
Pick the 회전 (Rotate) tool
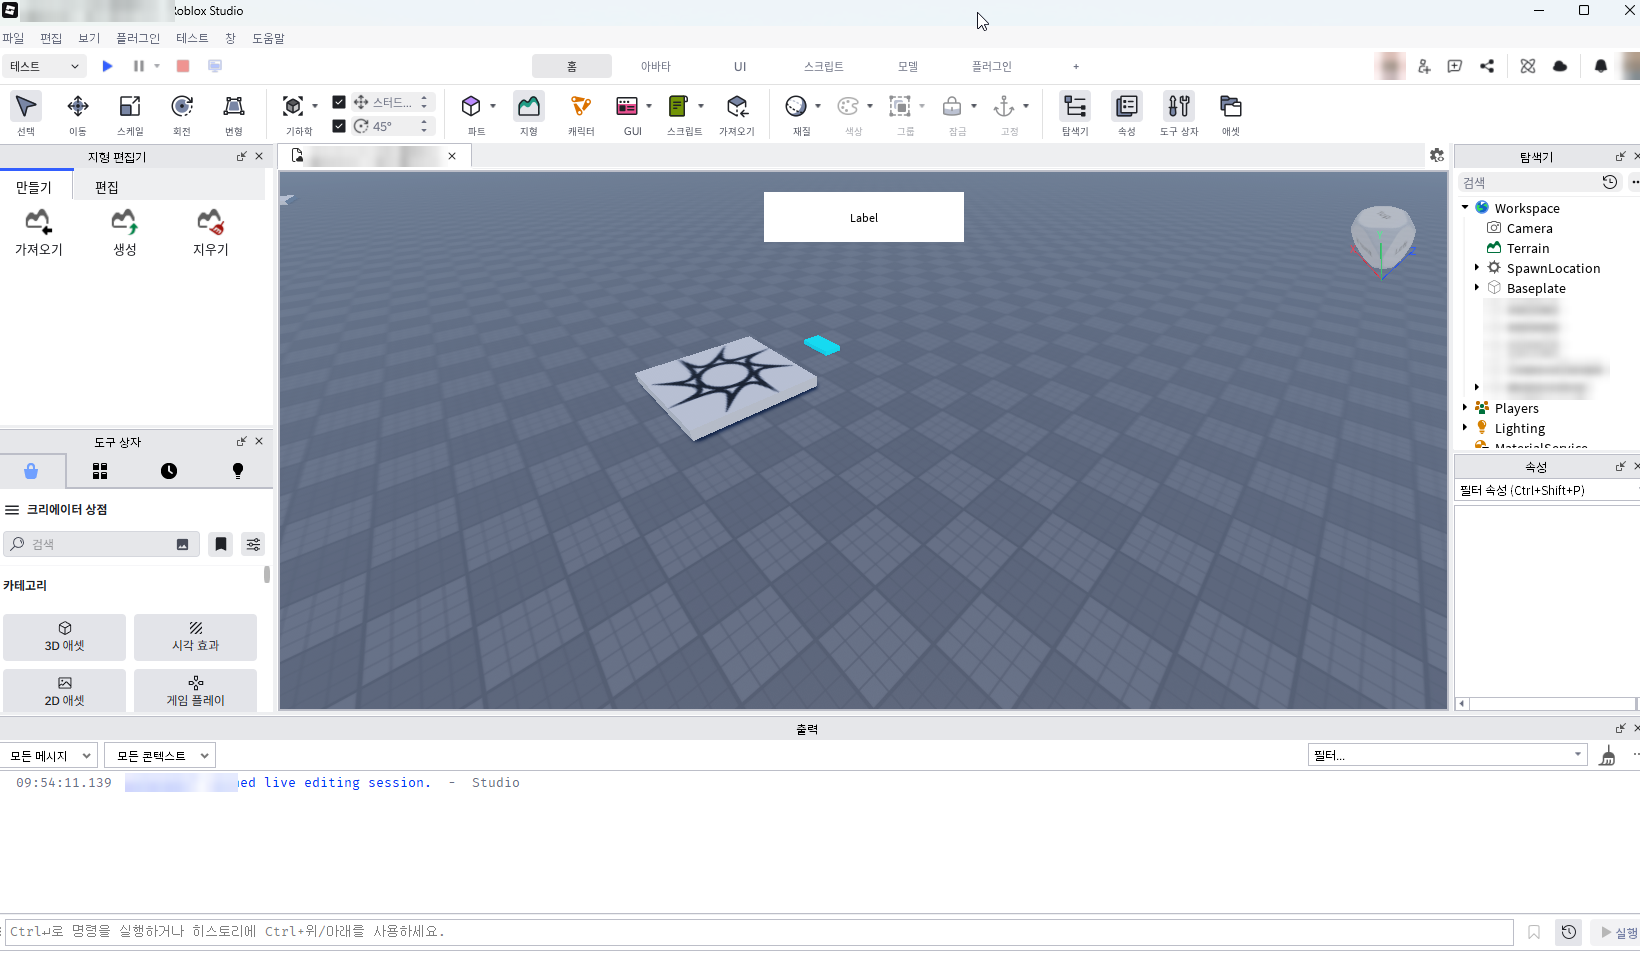coord(182,113)
